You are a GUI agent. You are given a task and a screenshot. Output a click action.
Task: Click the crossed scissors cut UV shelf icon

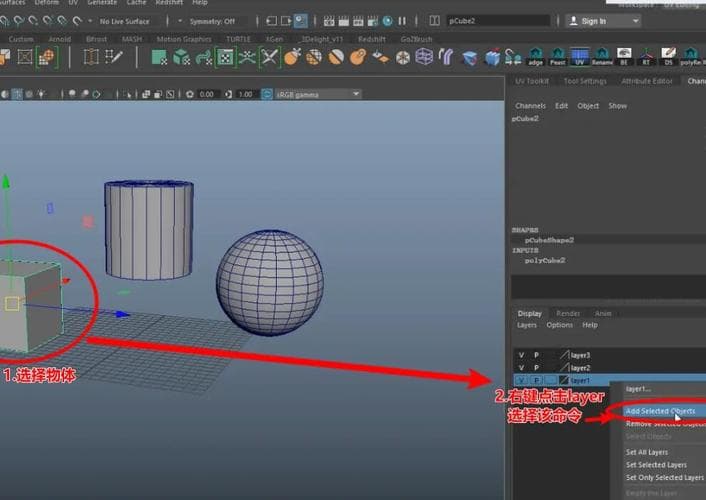pos(269,58)
